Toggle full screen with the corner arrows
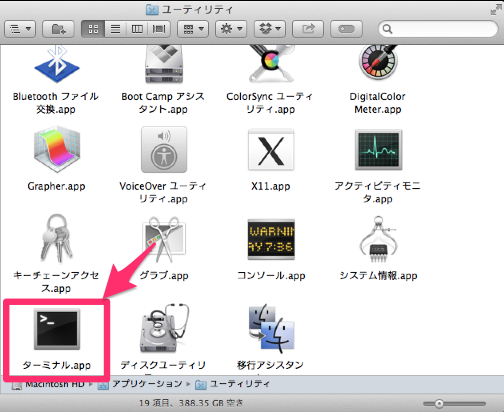 (x=495, y=10)
